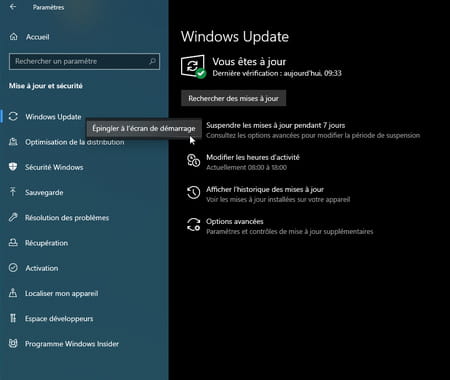Click the Espace développeurs tools icon
Viewport: 450px width, 380px height.
[x=13, y=318]
